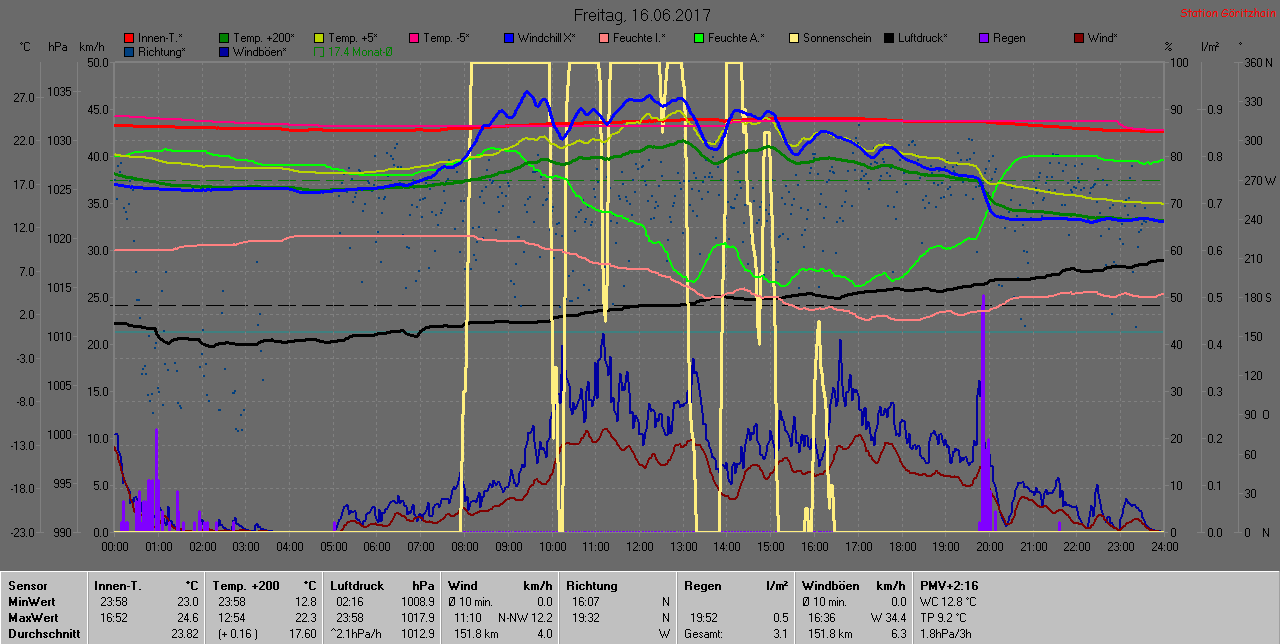Click the rain maximum time '19:52'
This screenshot has height=644, width=1280.
pos(703,618)
